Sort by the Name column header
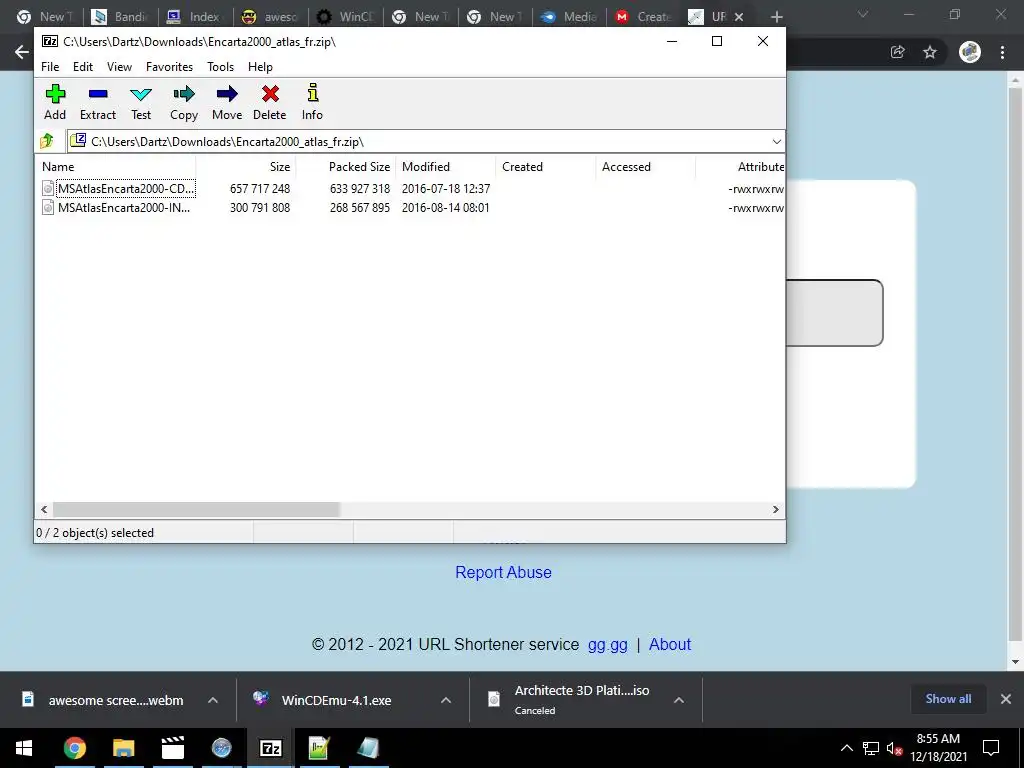The image size is (1024, 768). [x=117, y=167]
